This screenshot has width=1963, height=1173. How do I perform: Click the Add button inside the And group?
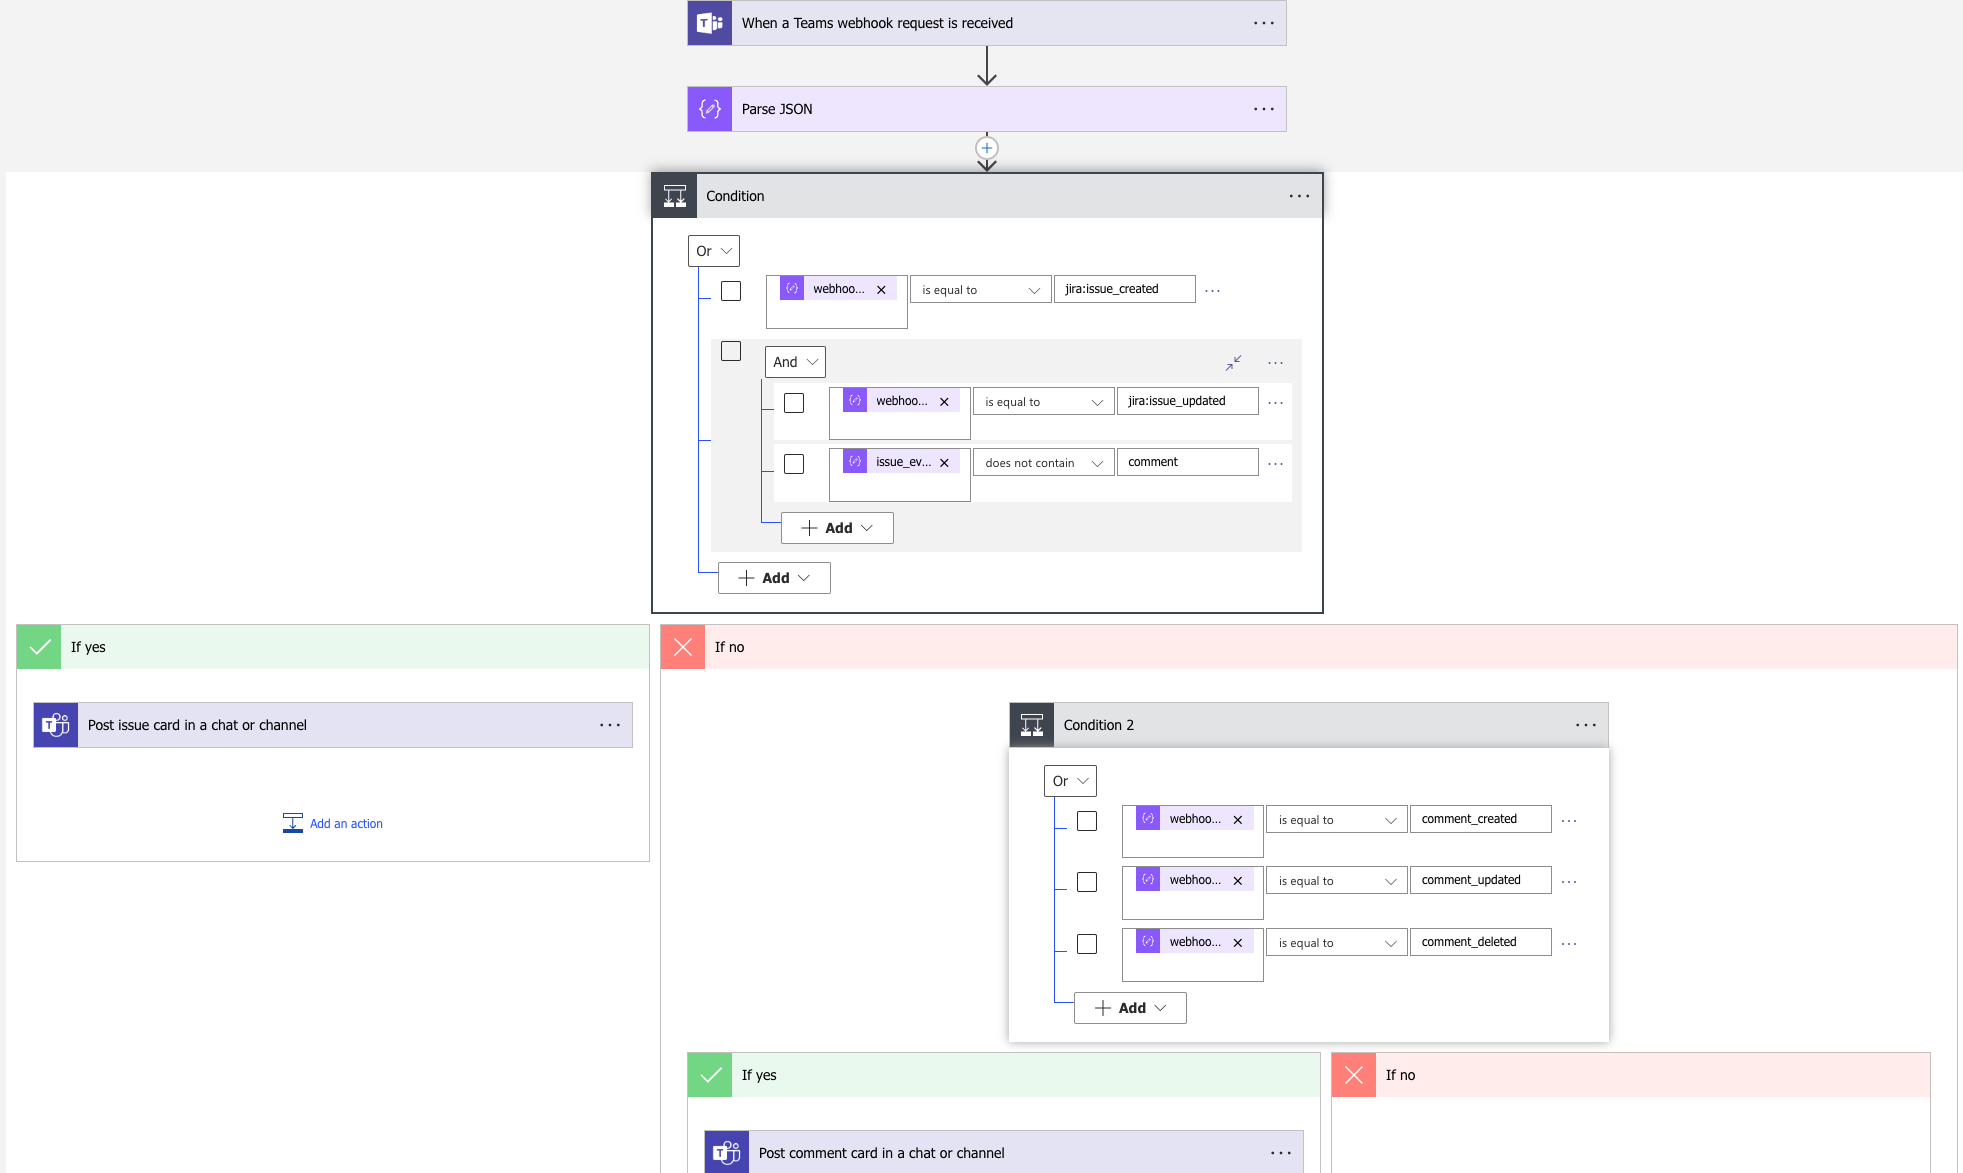coord(837,528)
